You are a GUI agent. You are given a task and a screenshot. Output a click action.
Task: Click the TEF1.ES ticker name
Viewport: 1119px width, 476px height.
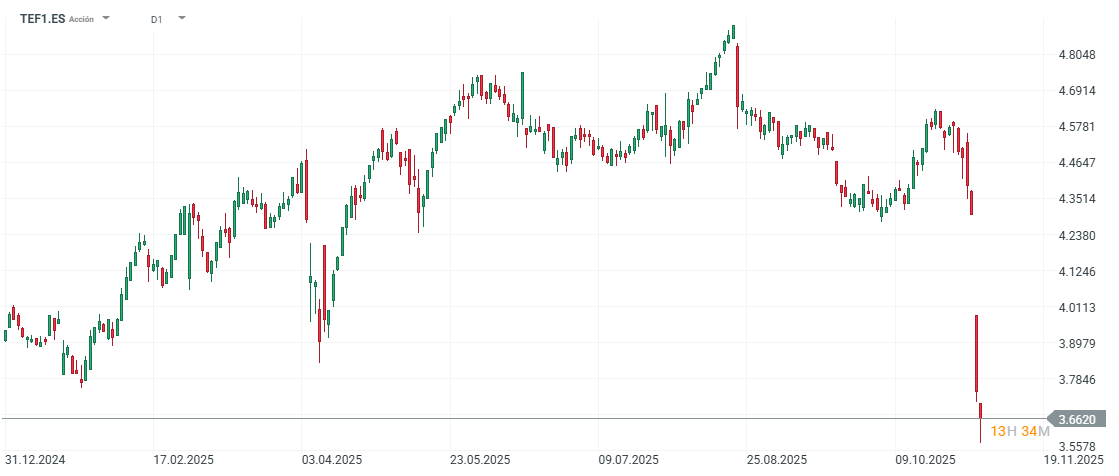pyautogui.click(x=43, y=18)
